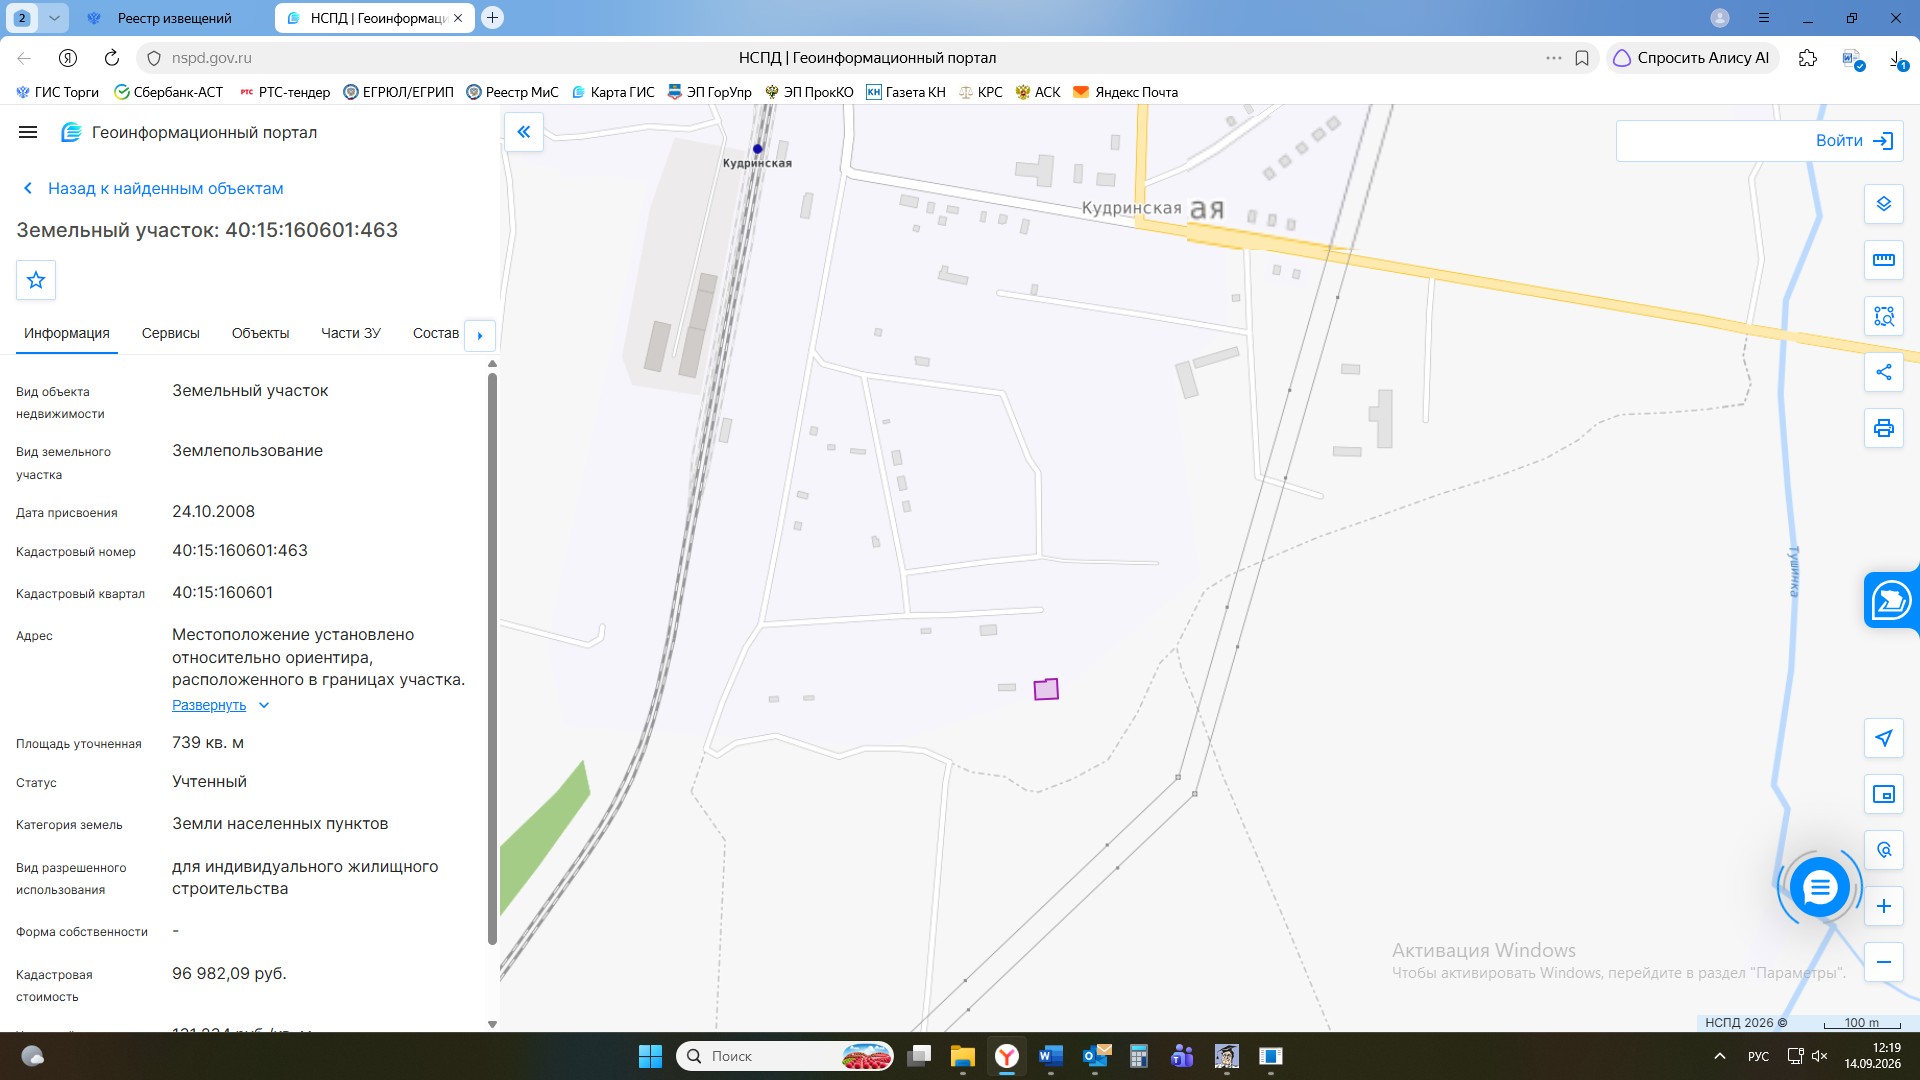
Task: Click the Войти login button
Action: (1759, 141)
